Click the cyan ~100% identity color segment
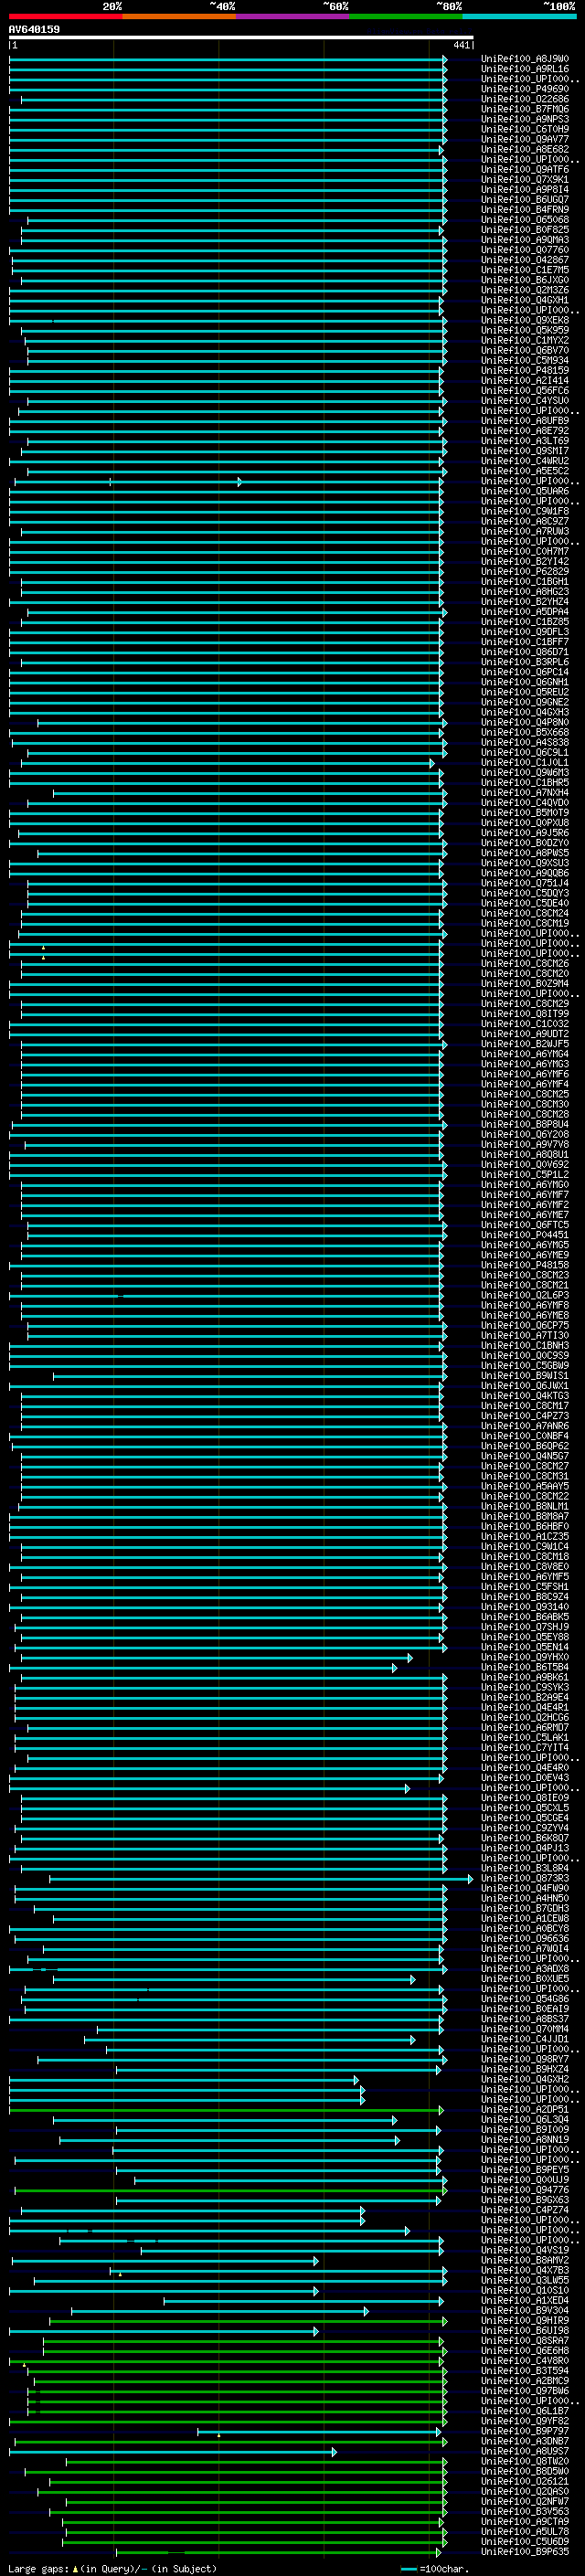 coord(519,16)
